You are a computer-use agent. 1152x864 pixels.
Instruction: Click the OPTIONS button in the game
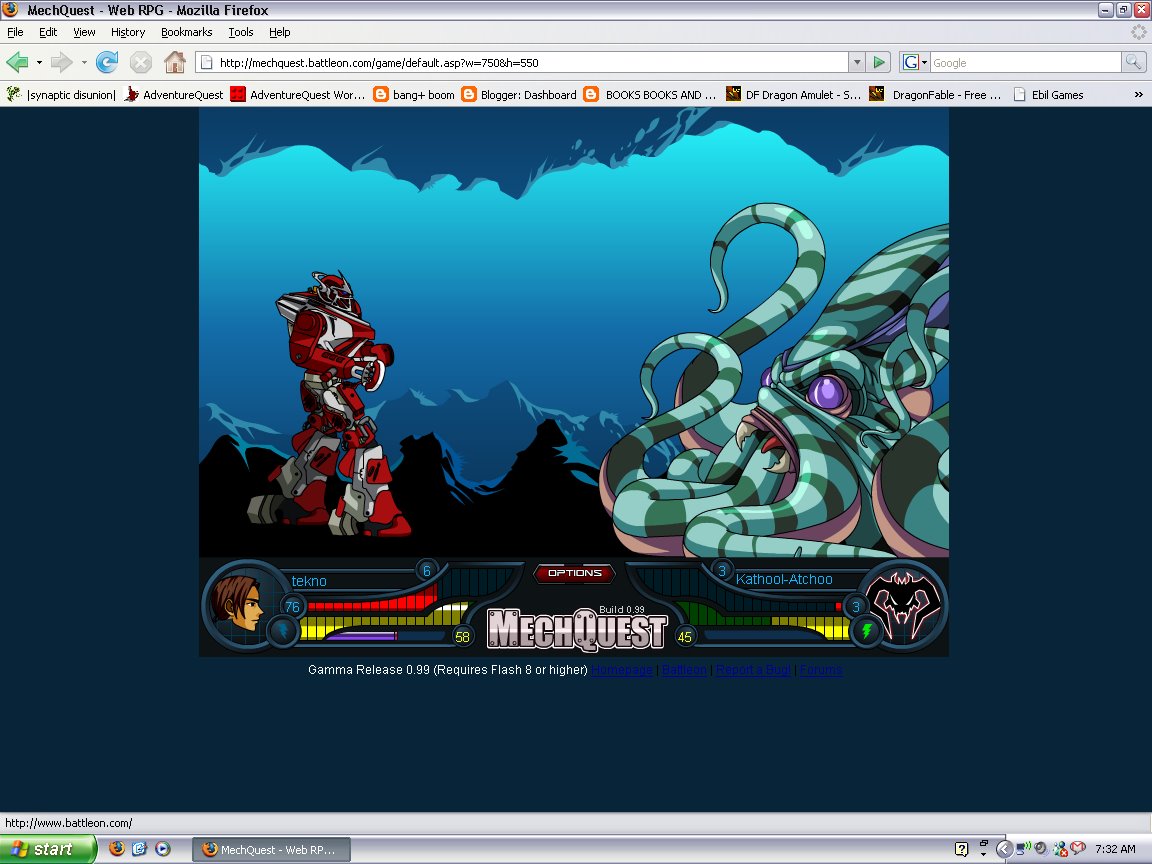[x=575, y=573]
